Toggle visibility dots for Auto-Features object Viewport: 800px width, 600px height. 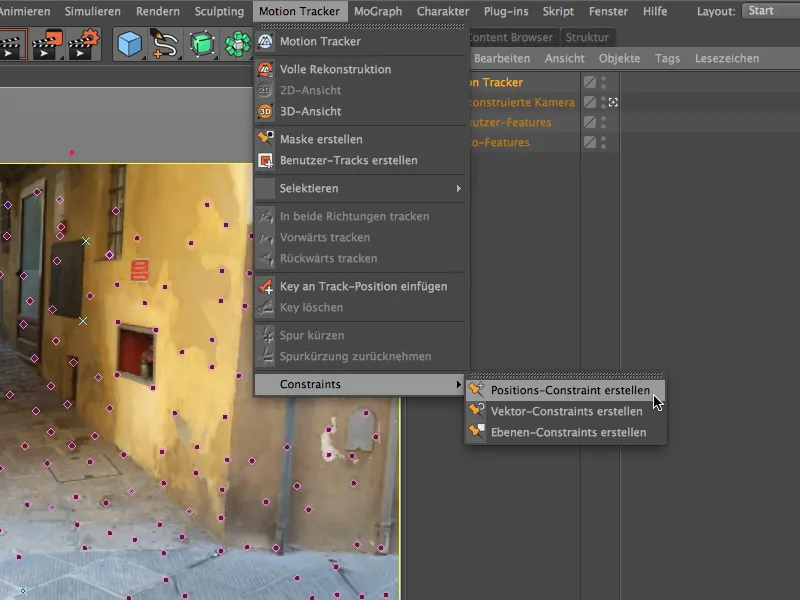pyautogui.click(x=603, y=142)
